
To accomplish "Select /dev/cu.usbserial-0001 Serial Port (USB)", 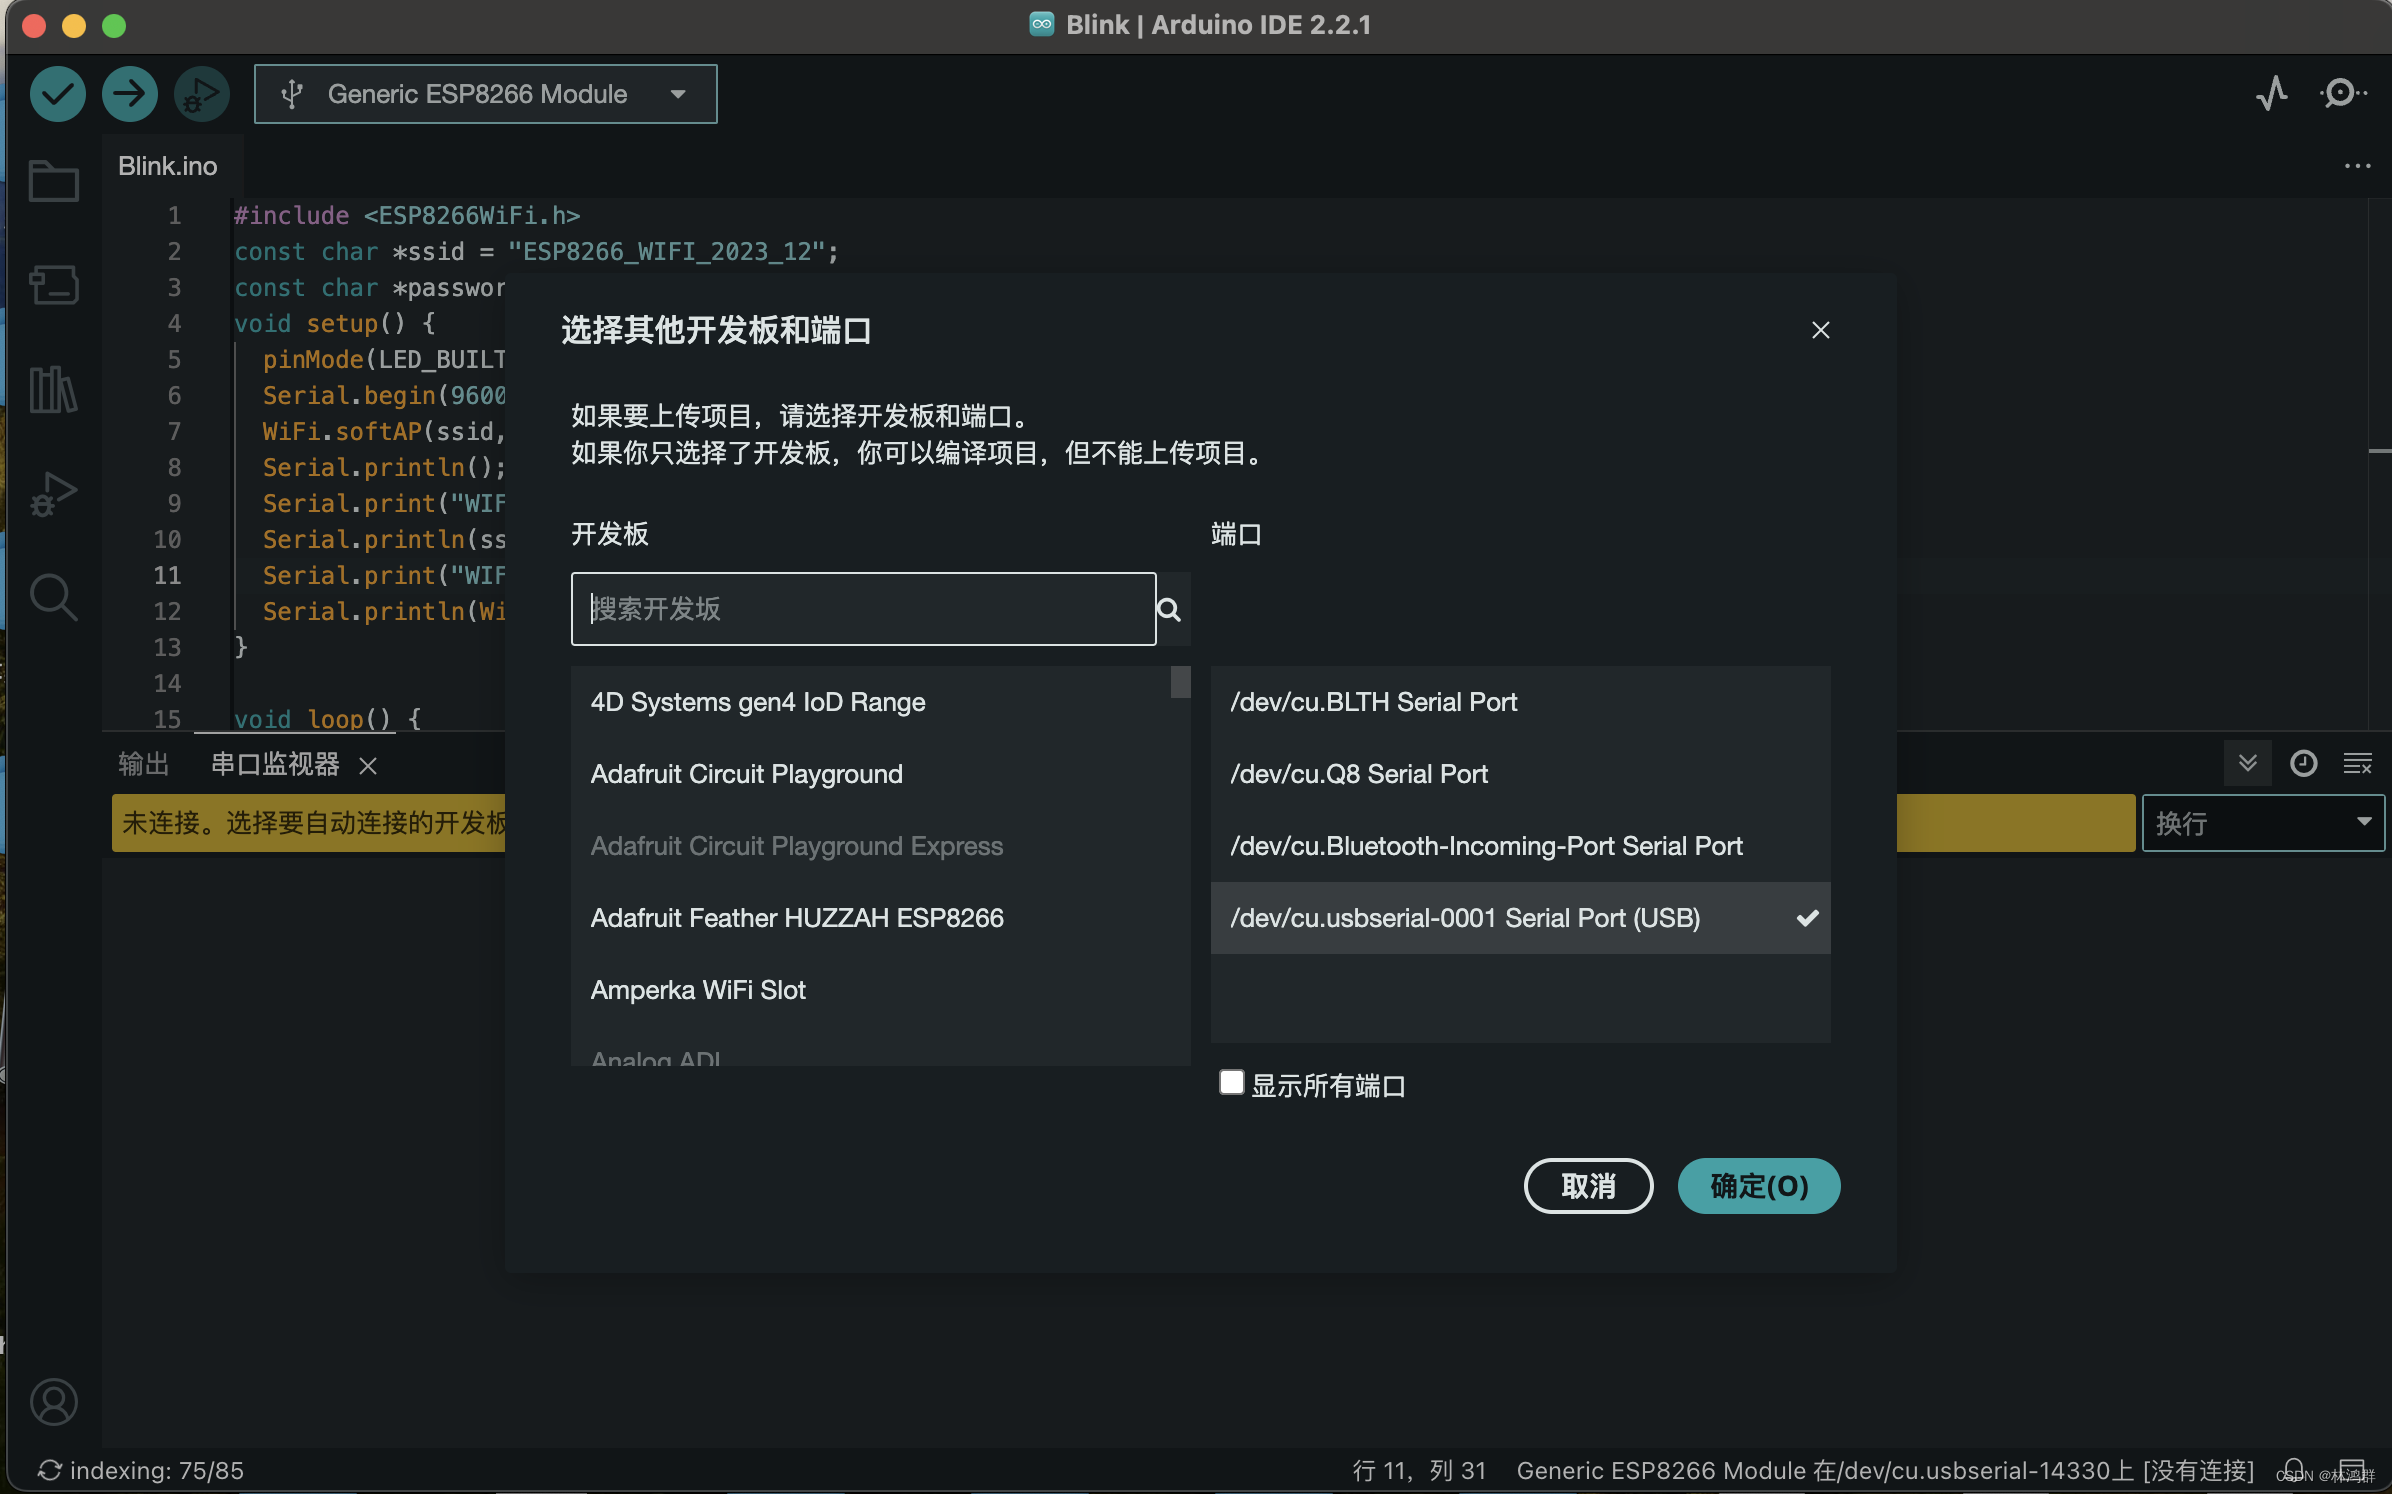I will pos(1520,918).
